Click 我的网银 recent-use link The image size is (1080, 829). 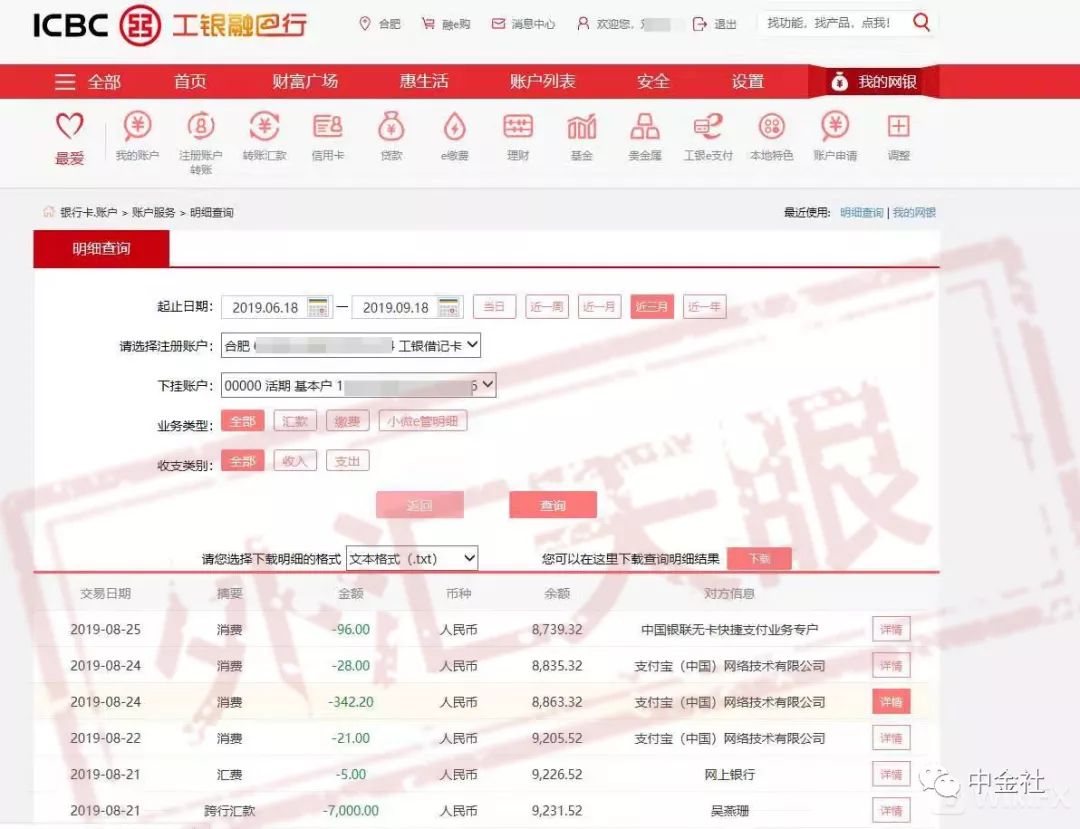[914, 213]
